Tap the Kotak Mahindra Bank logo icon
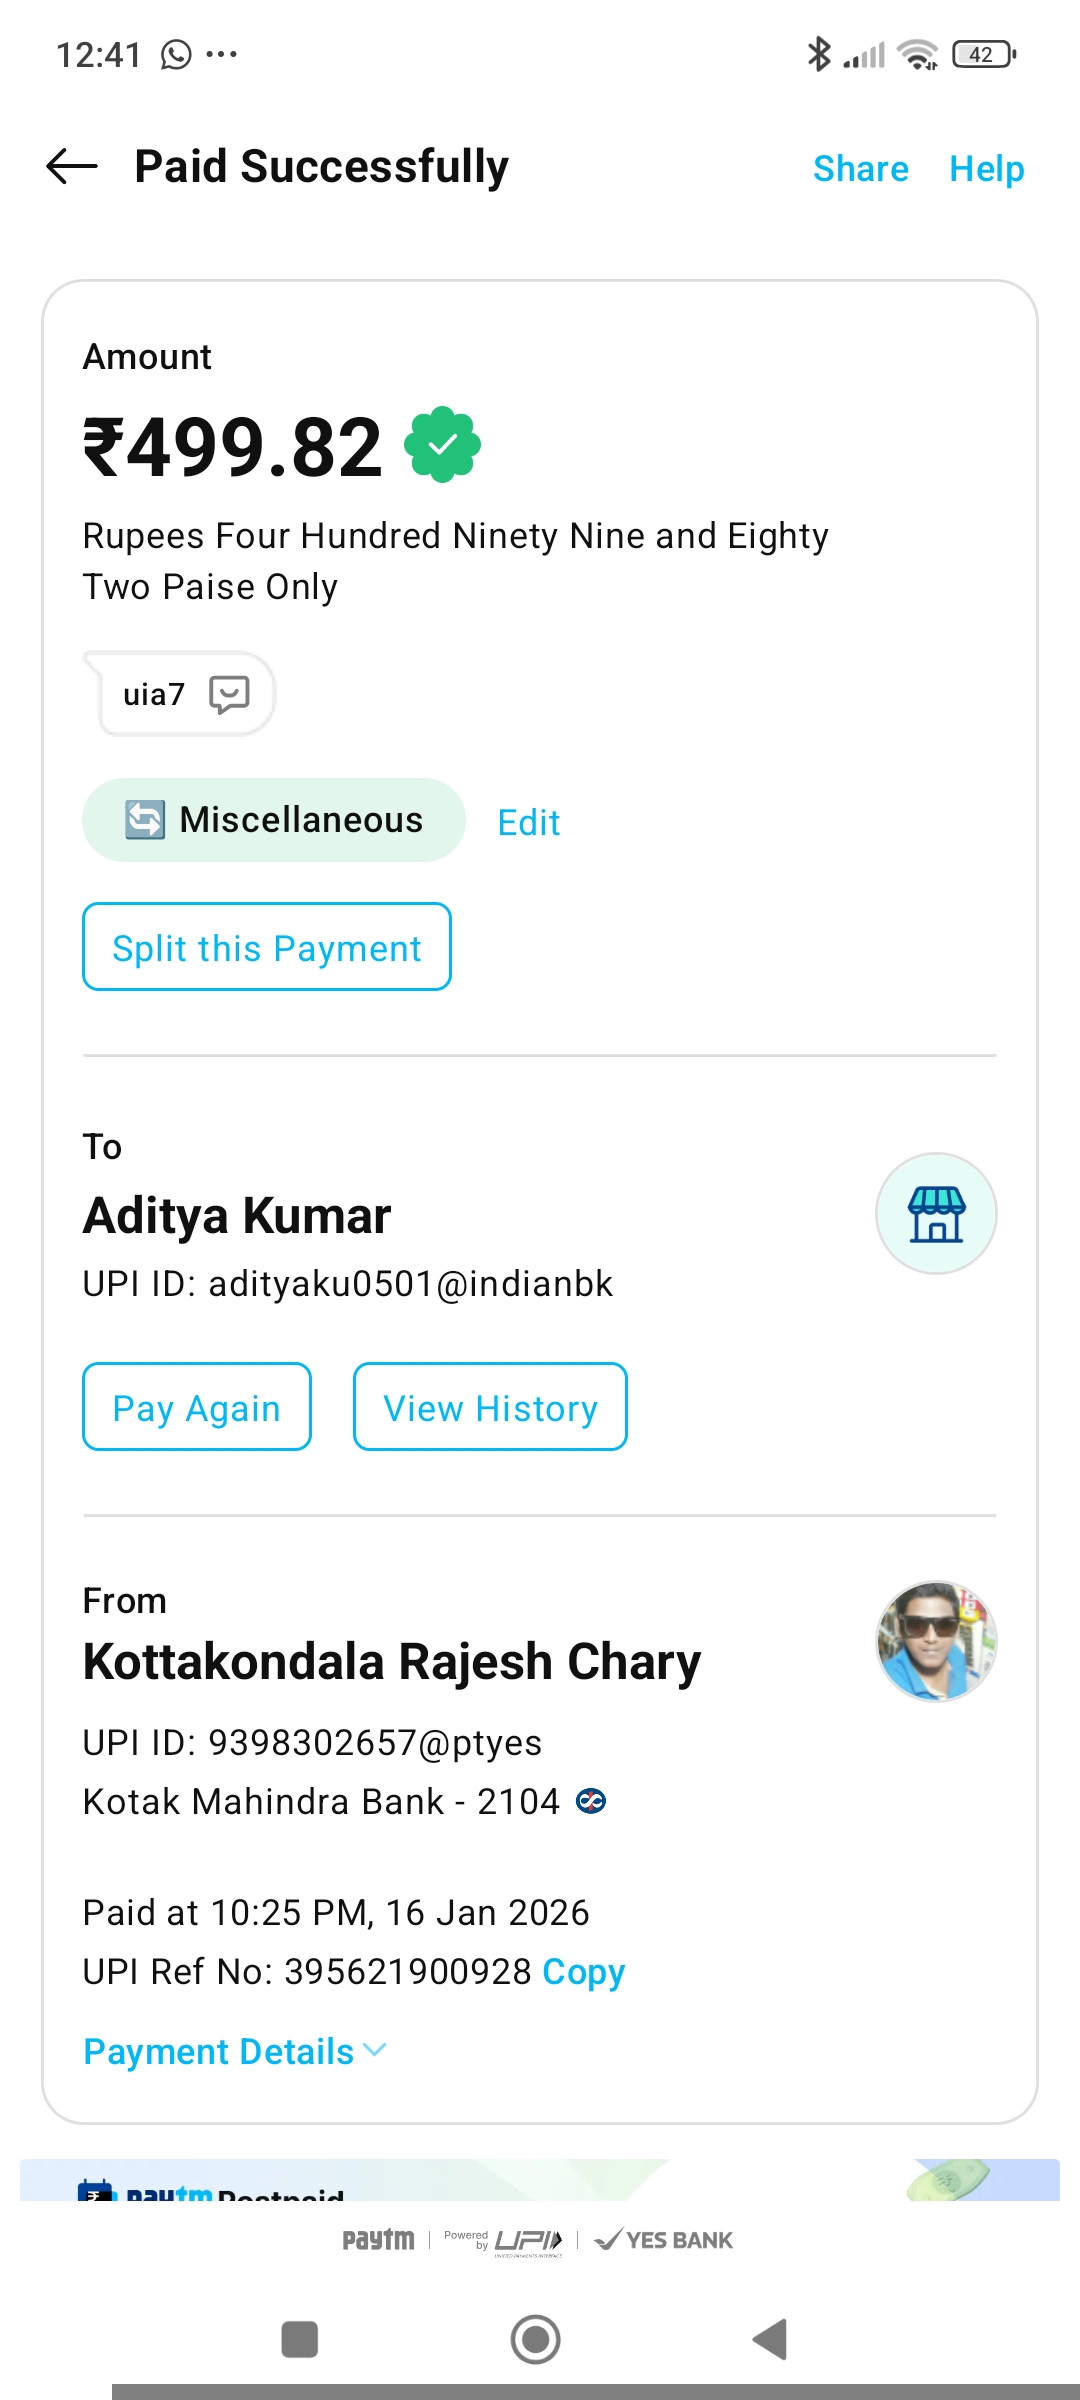This screenshot has width=1080, height=2400. (591, 1802)
